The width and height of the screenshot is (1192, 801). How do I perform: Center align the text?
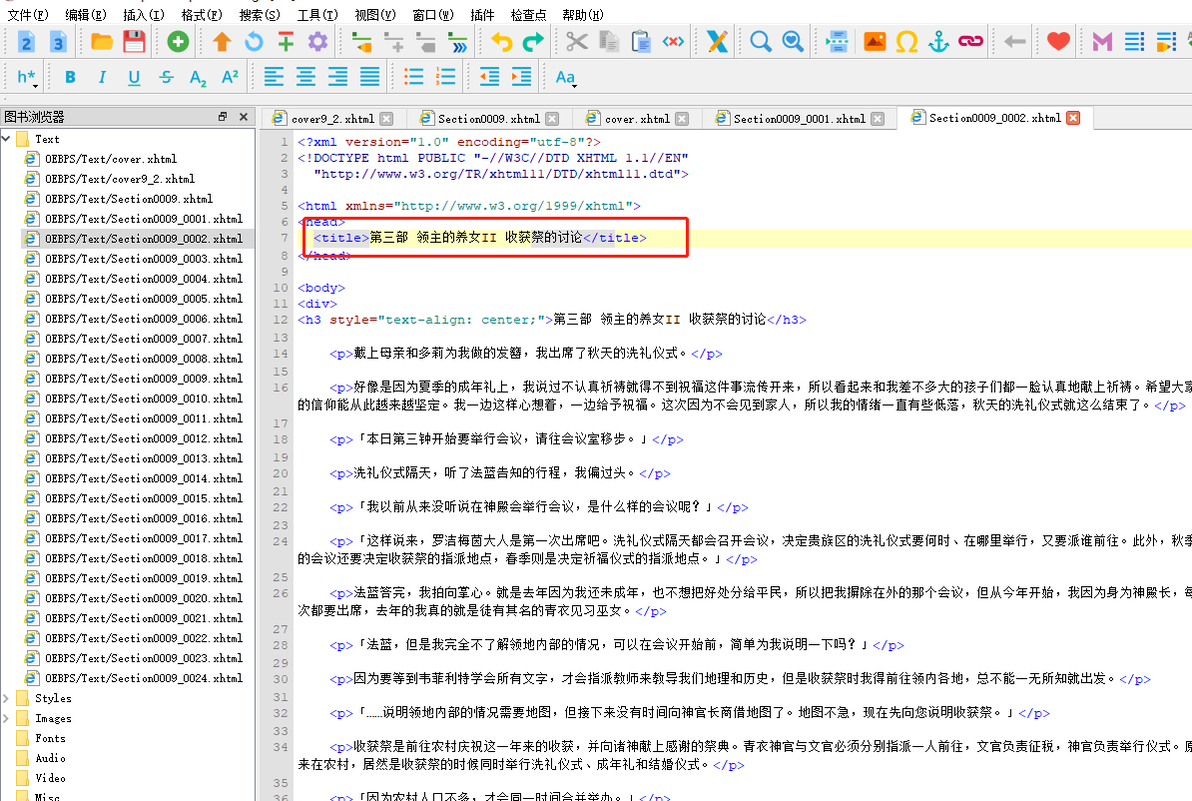(x=306, y=77)
